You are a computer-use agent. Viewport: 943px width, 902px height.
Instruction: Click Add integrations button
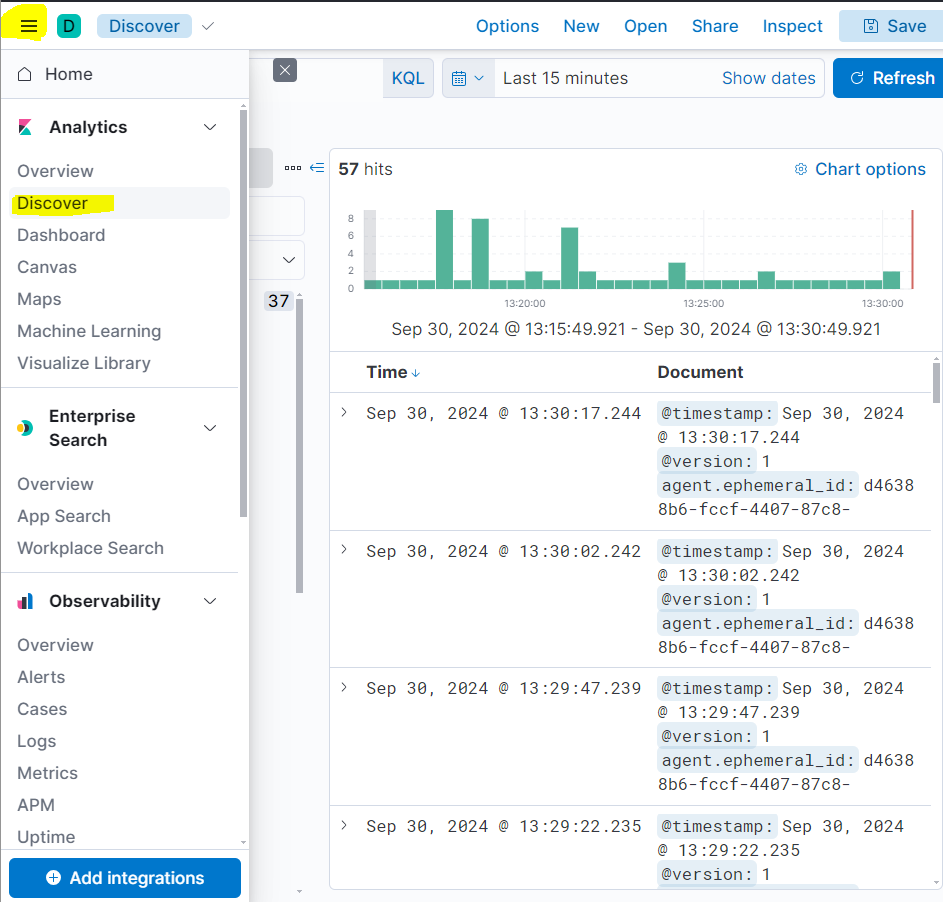coord(125,878)
